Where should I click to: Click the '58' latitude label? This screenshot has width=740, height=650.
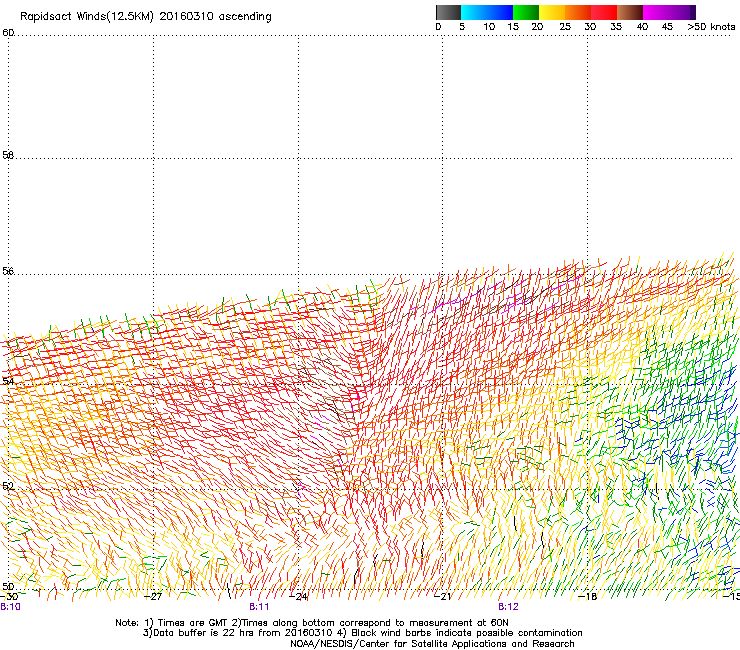coord(8,155)
